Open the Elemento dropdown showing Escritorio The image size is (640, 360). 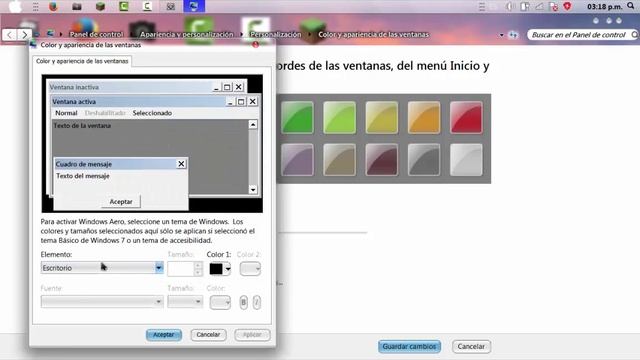(102, 268)
